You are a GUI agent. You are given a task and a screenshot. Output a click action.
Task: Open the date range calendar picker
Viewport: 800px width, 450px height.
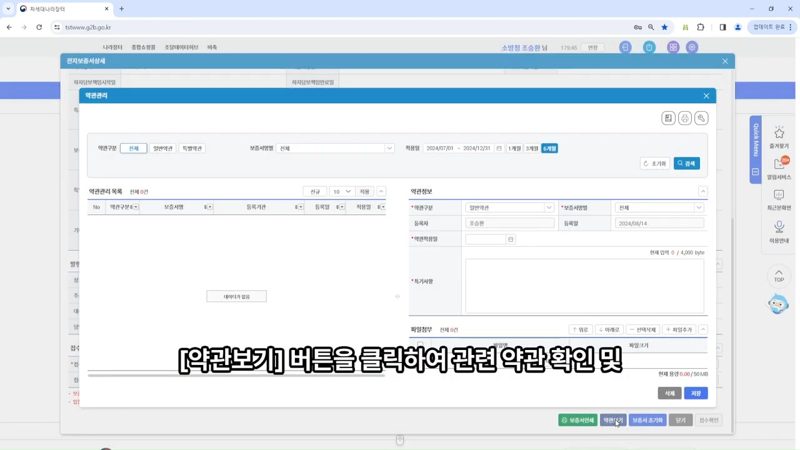(x=499, y=148)
